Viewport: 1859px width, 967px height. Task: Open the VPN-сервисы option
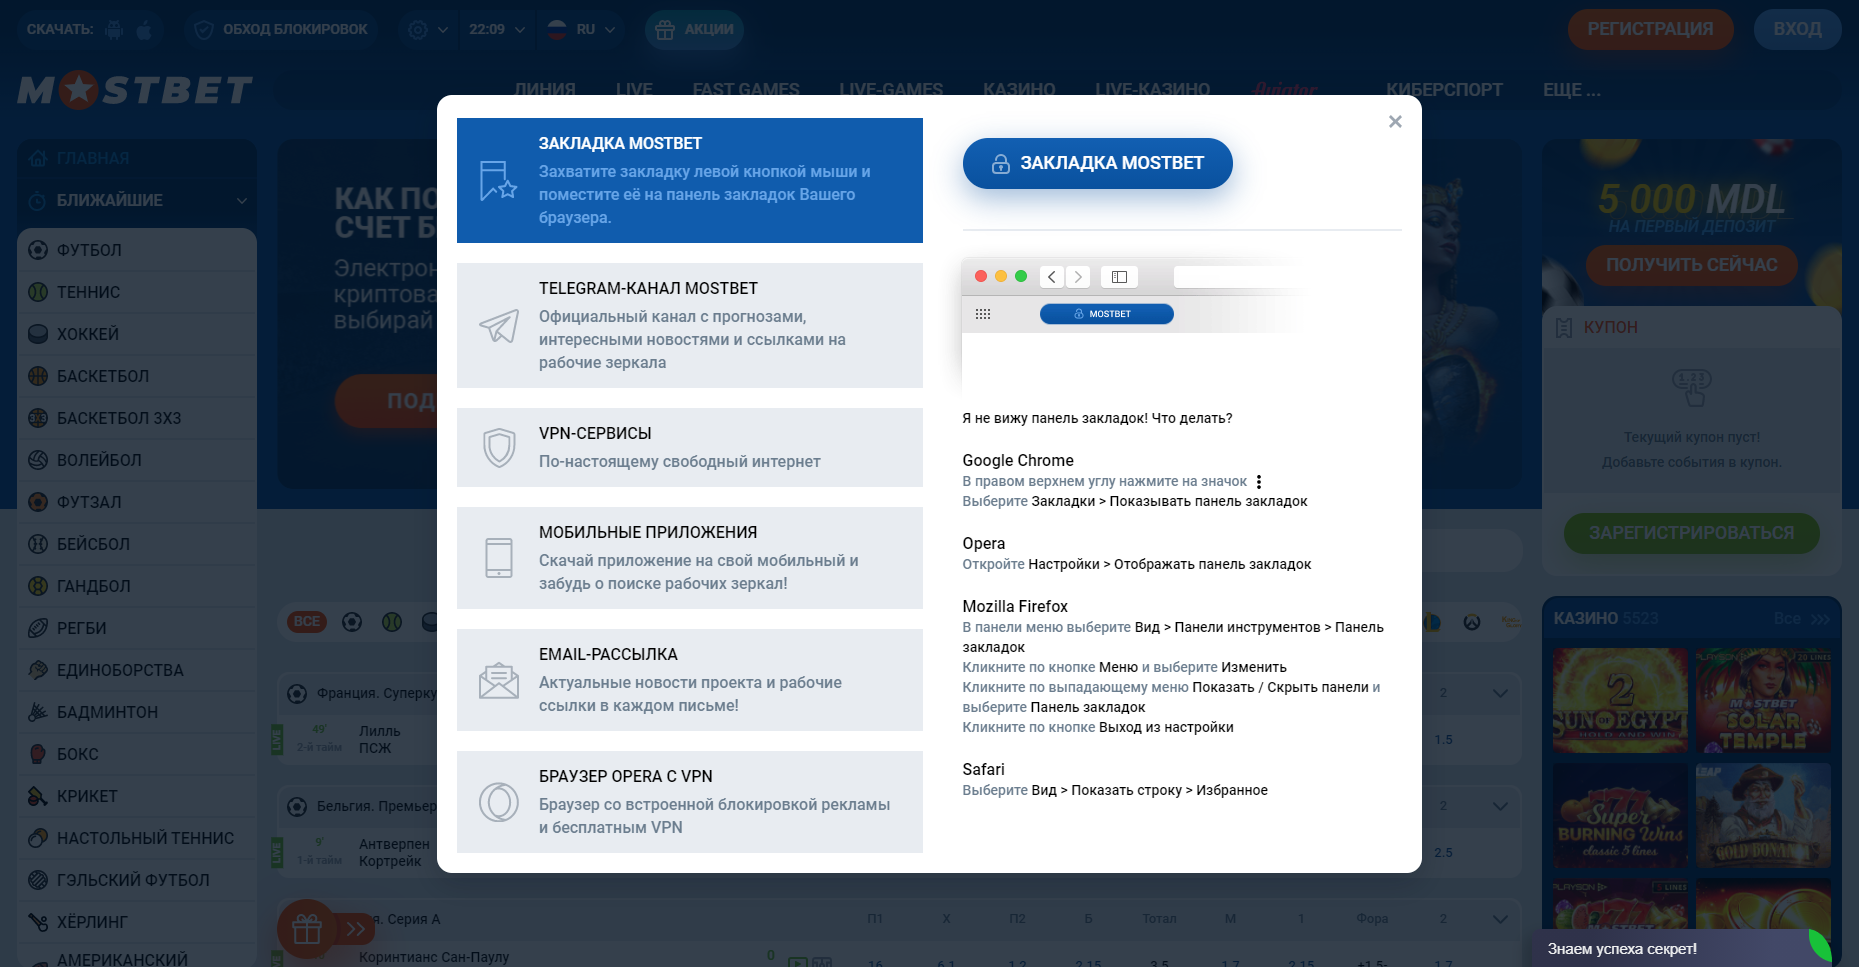tap(689, 447)
